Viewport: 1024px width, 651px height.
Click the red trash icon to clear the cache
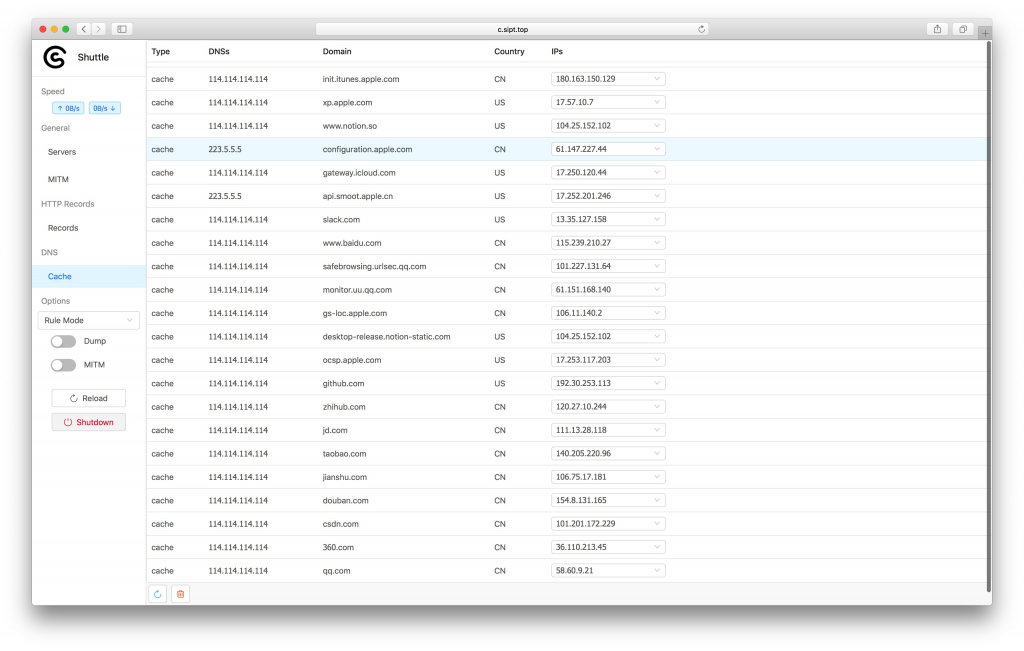click(x=180, y=594)
